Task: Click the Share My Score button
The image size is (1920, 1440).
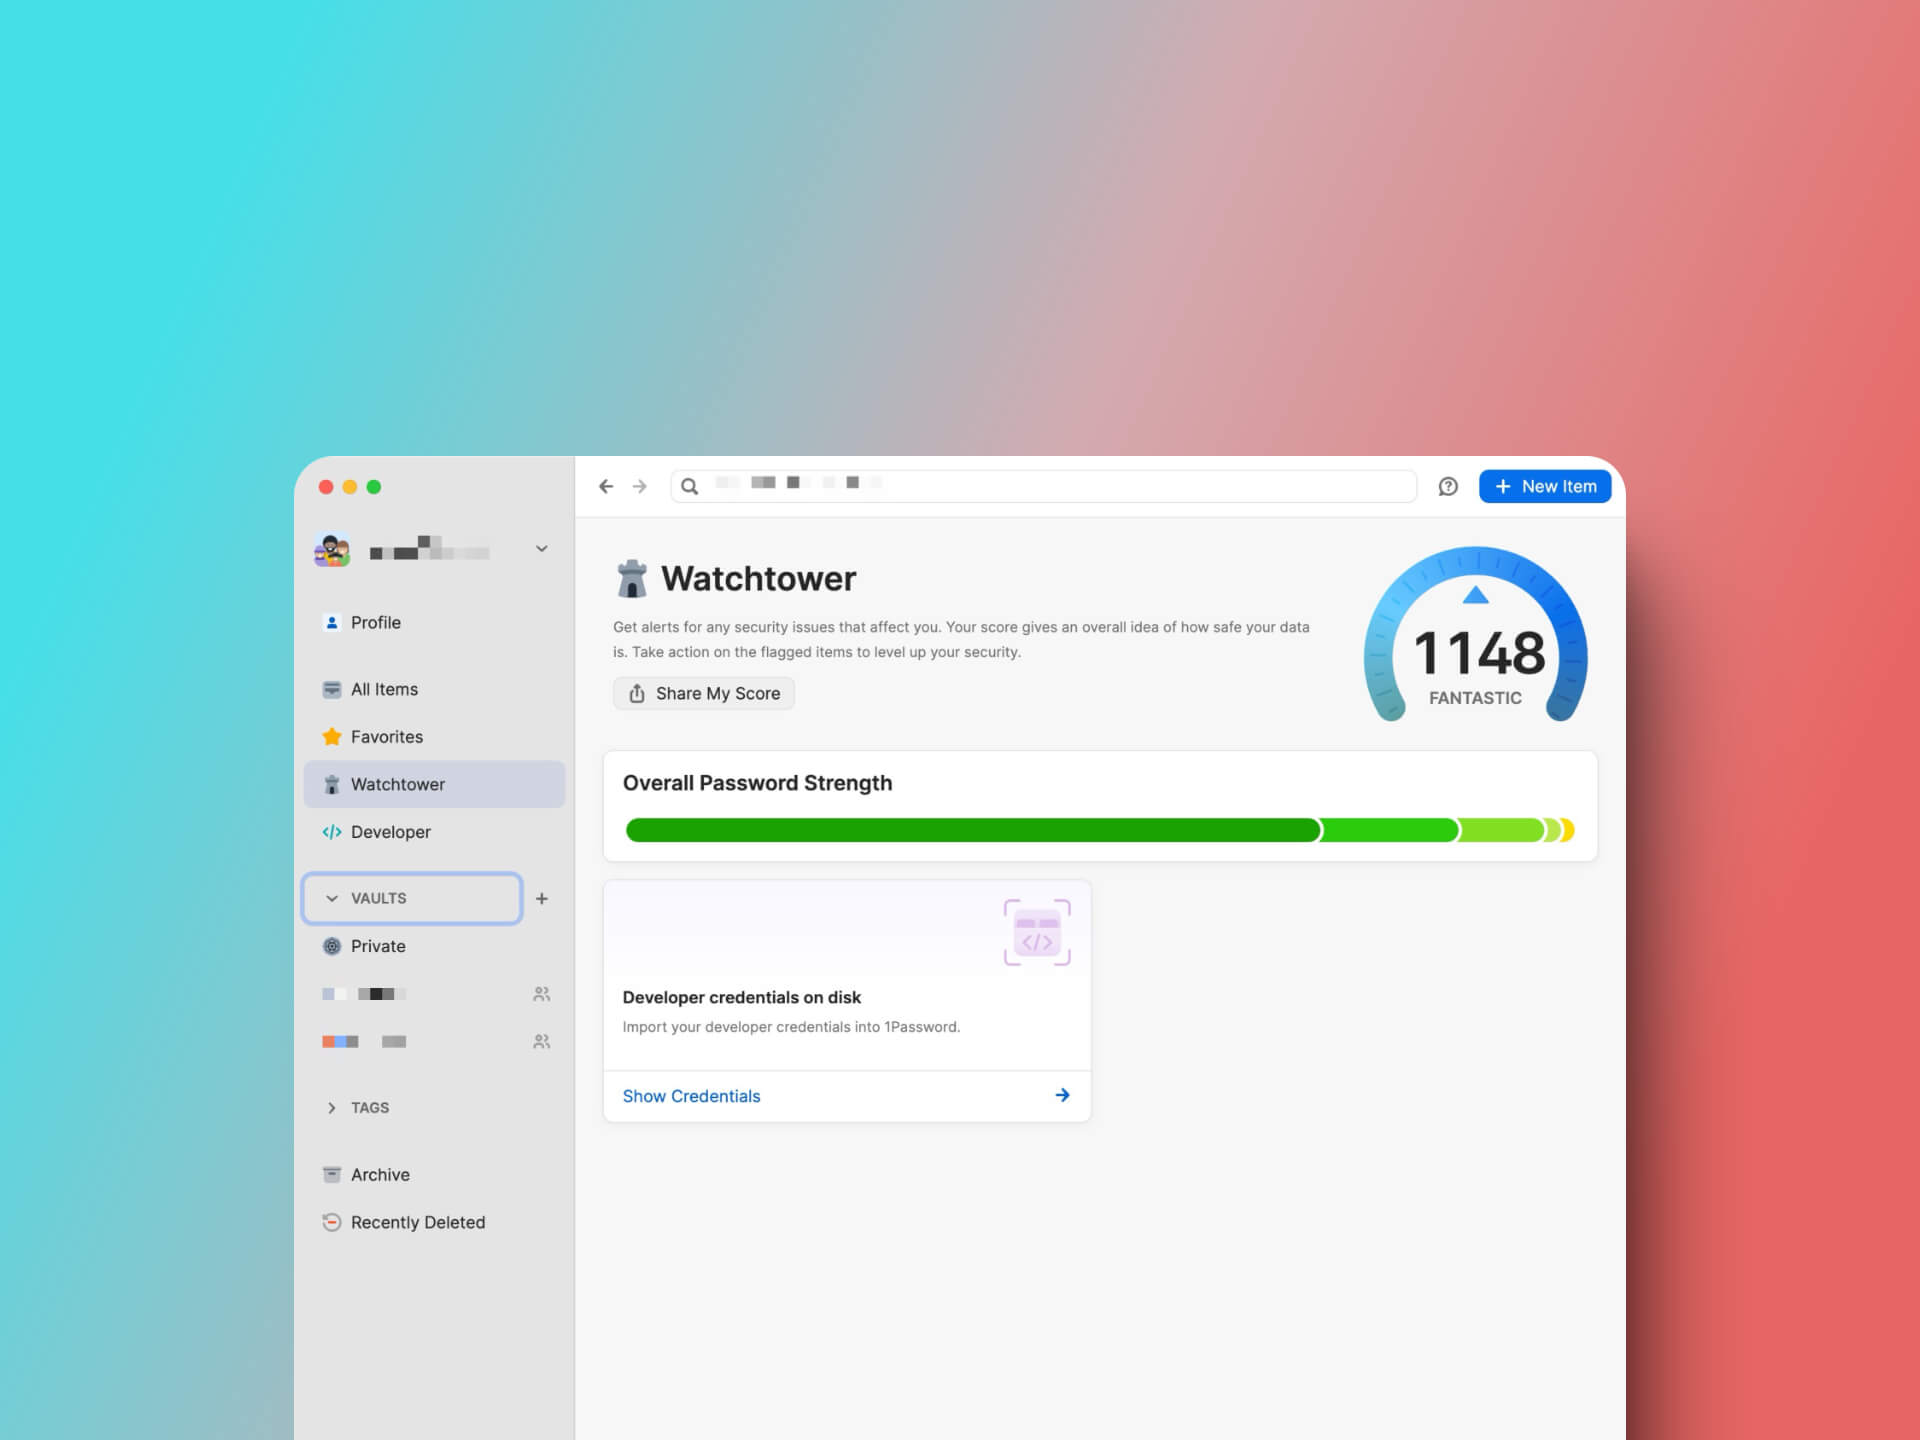Action: tap(705, 693)
